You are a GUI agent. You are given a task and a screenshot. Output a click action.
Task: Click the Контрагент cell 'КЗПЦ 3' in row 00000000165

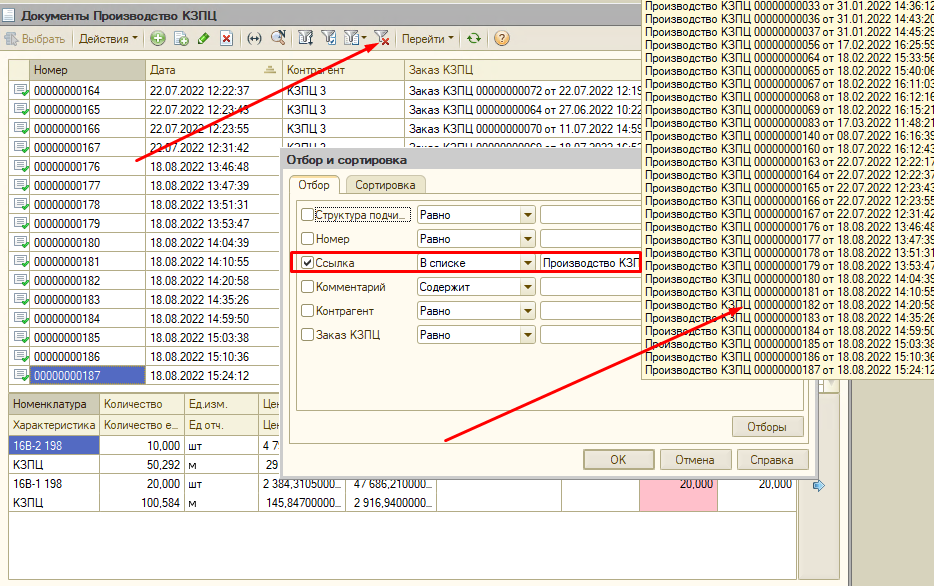tap(343, 110)
